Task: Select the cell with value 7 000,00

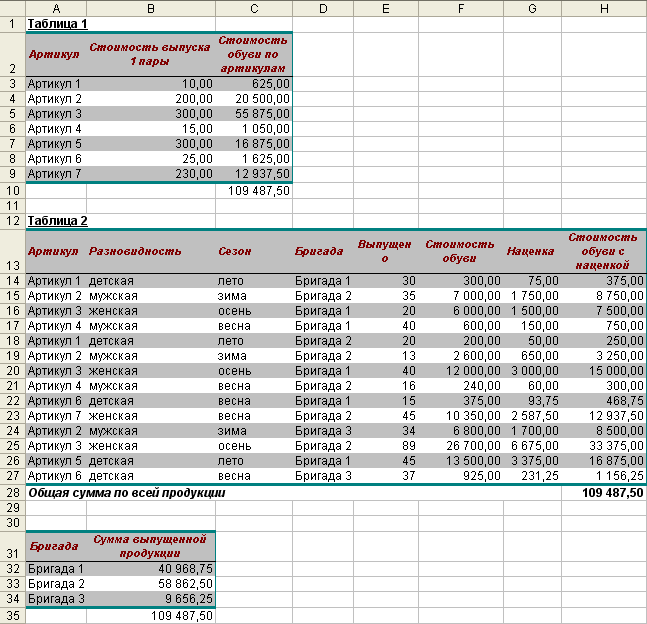Action: tap(461, 296)
